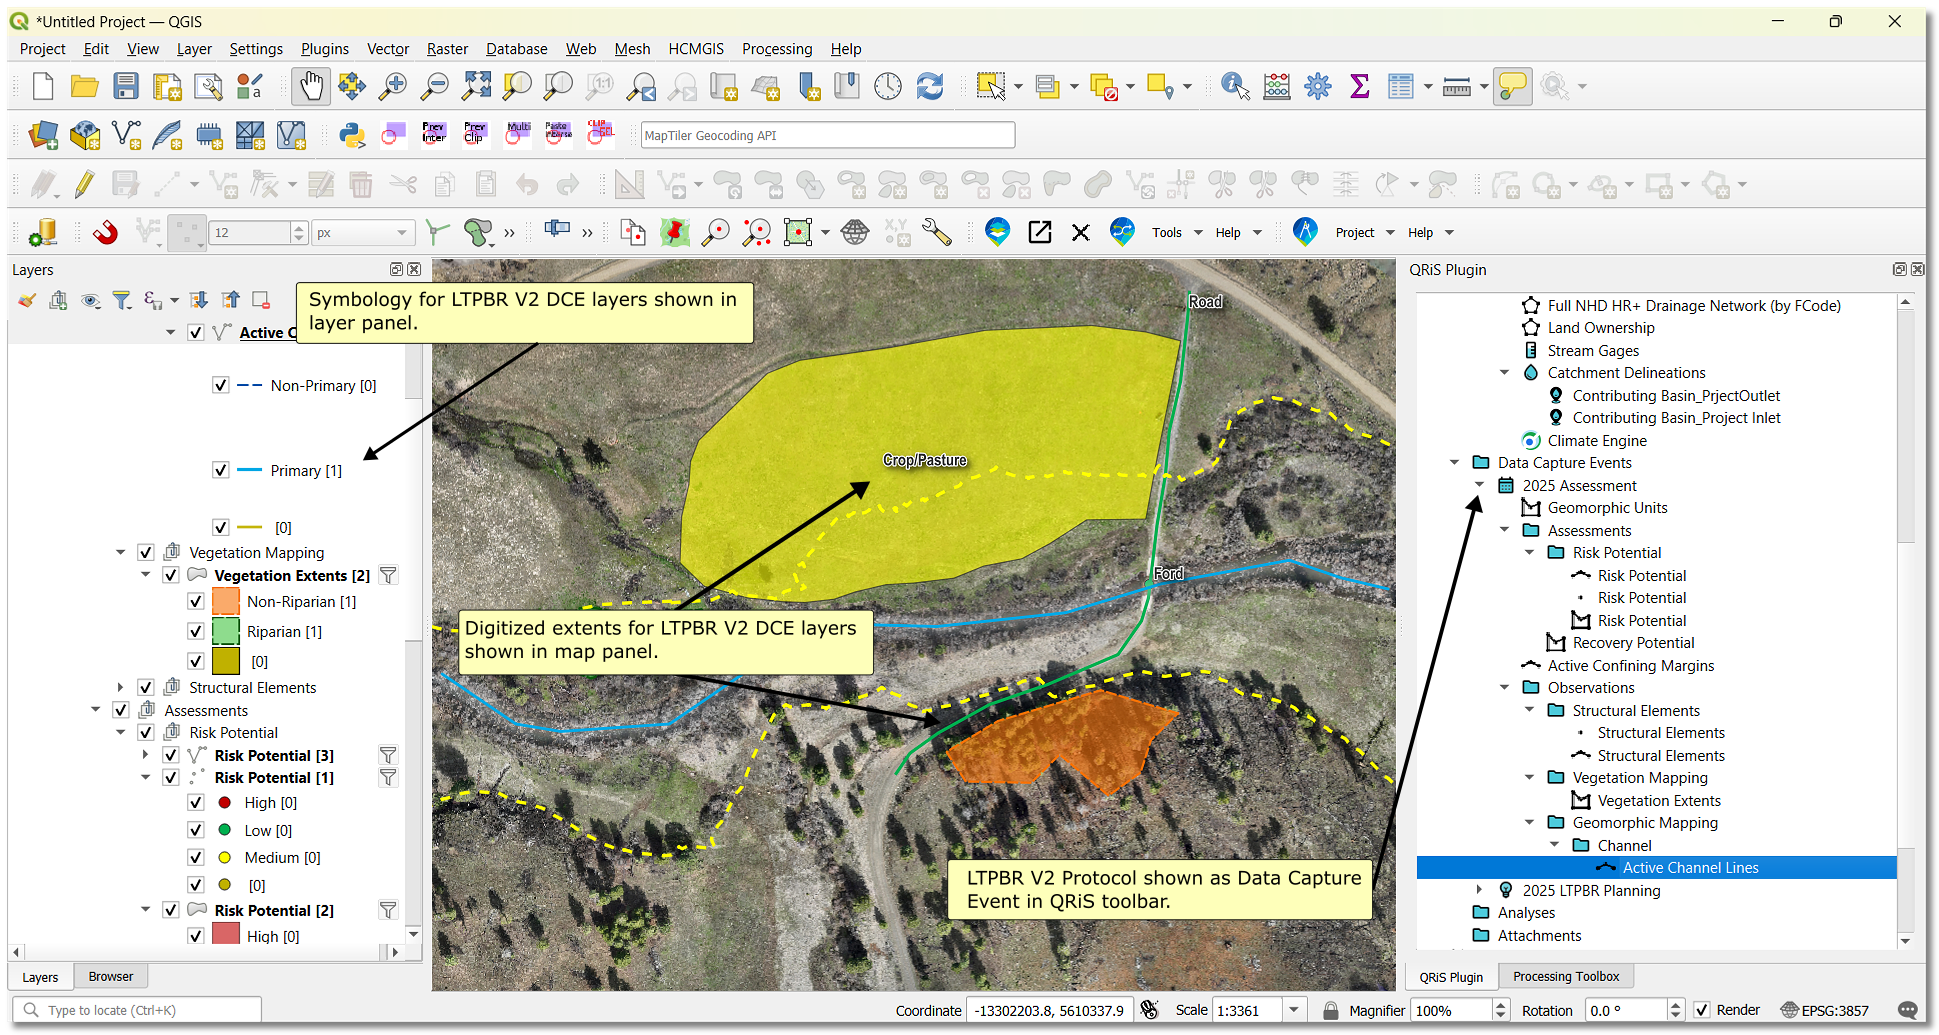The image size is (1939, 1035).
Task: Click the Refresh map icon
Action: pos(930,87)
